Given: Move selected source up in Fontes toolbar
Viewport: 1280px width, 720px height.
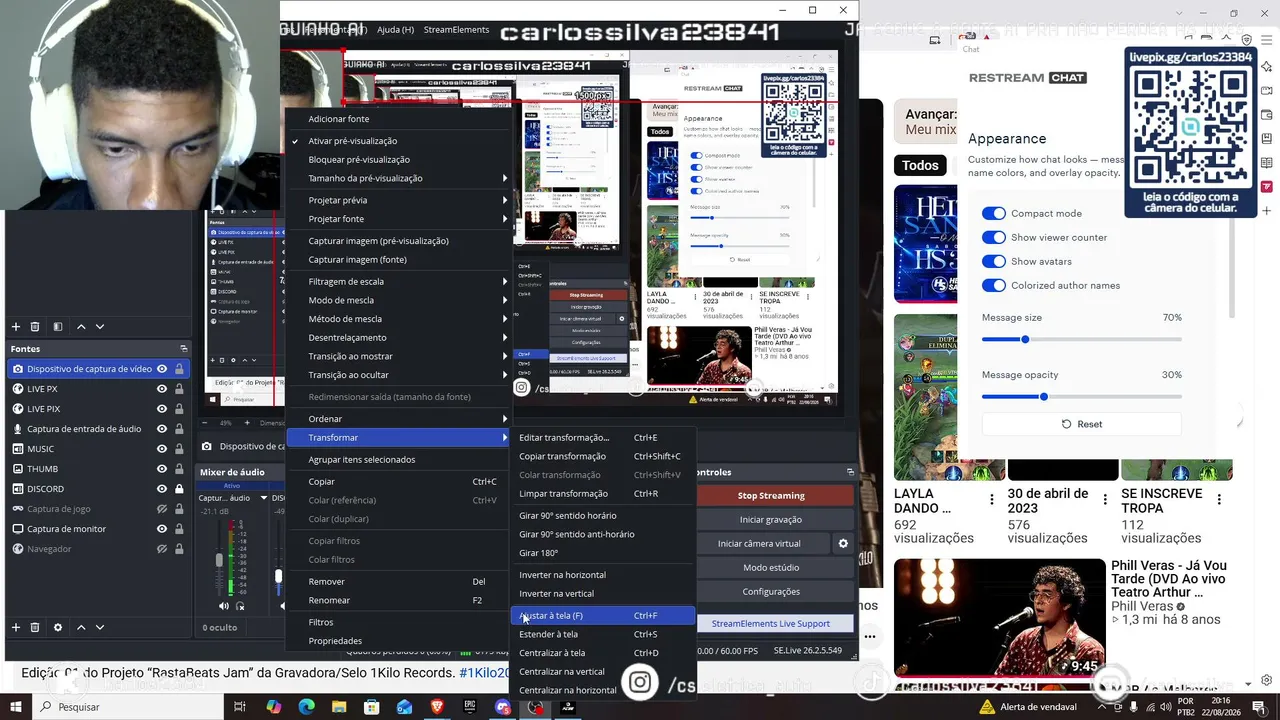Looking at the screenshot, I should point(81,627).
